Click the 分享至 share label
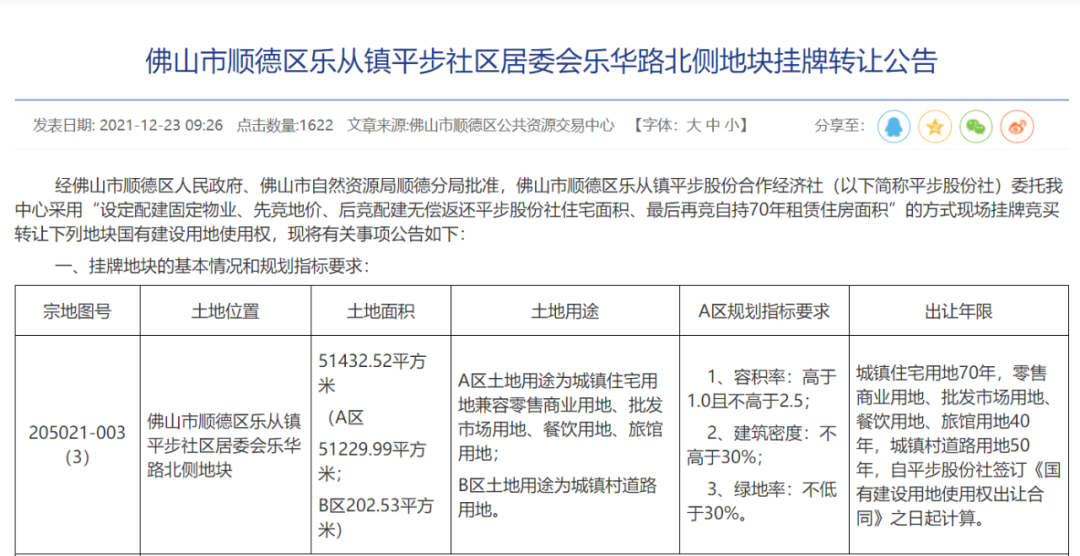The height and width of the screenshot is (556, 1080). coord(839,126)
